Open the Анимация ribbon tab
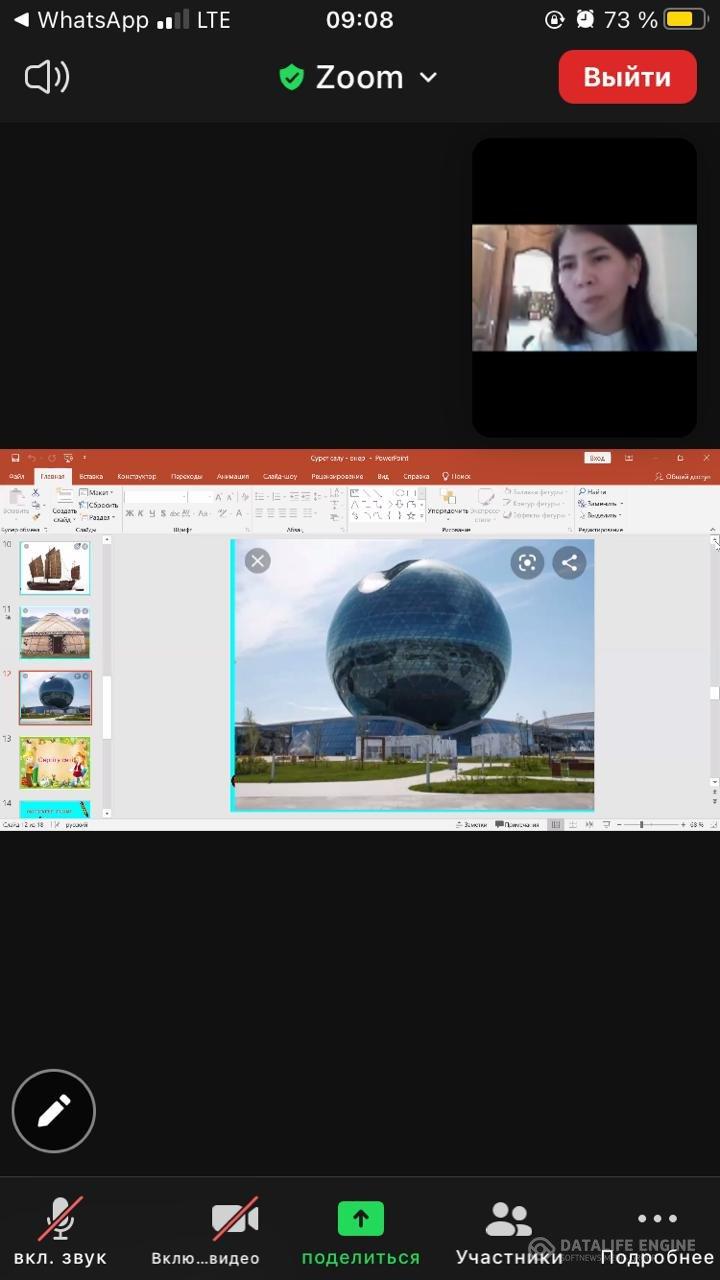 [232, 477]
